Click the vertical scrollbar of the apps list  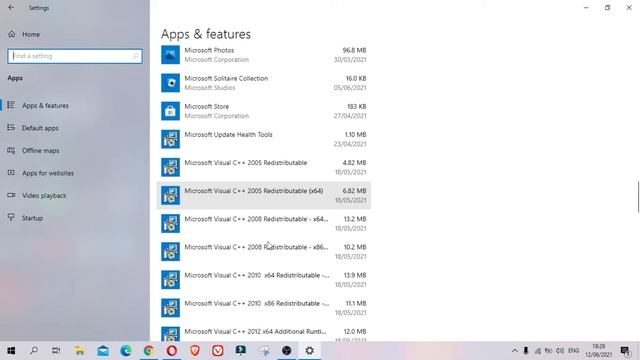coord(638,196)
